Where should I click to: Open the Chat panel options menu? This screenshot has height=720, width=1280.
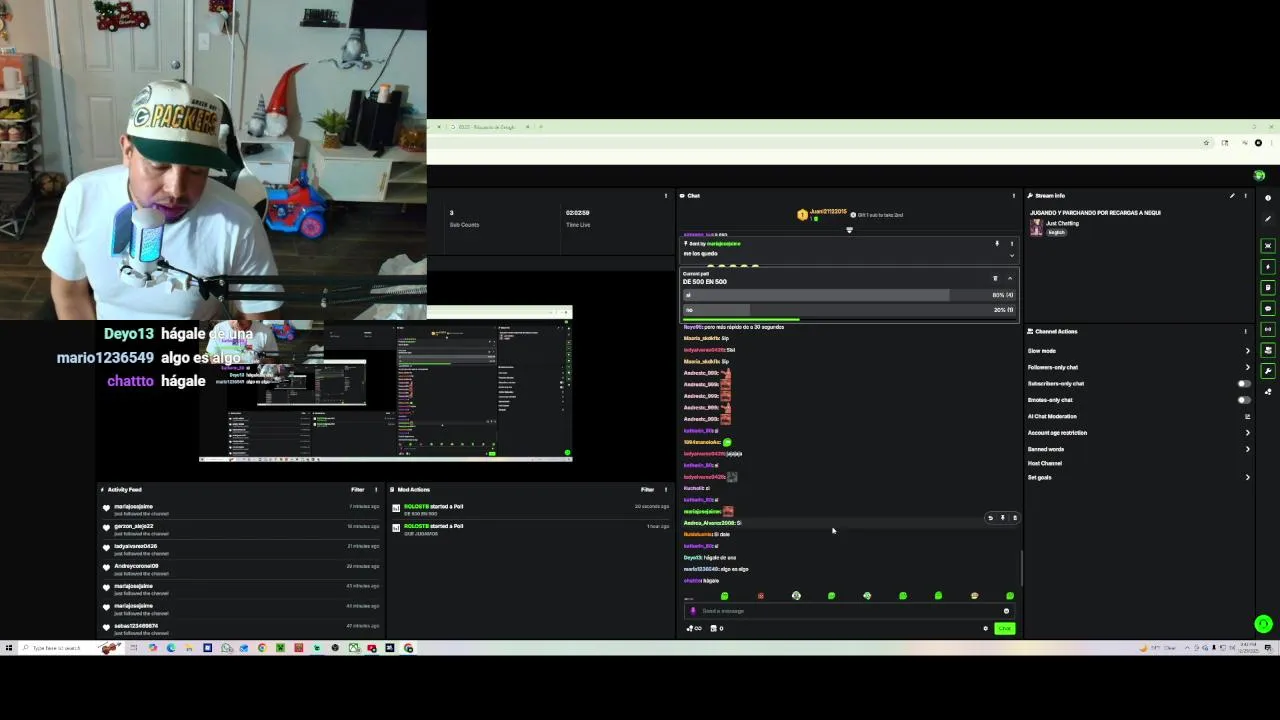point(1013,196)
